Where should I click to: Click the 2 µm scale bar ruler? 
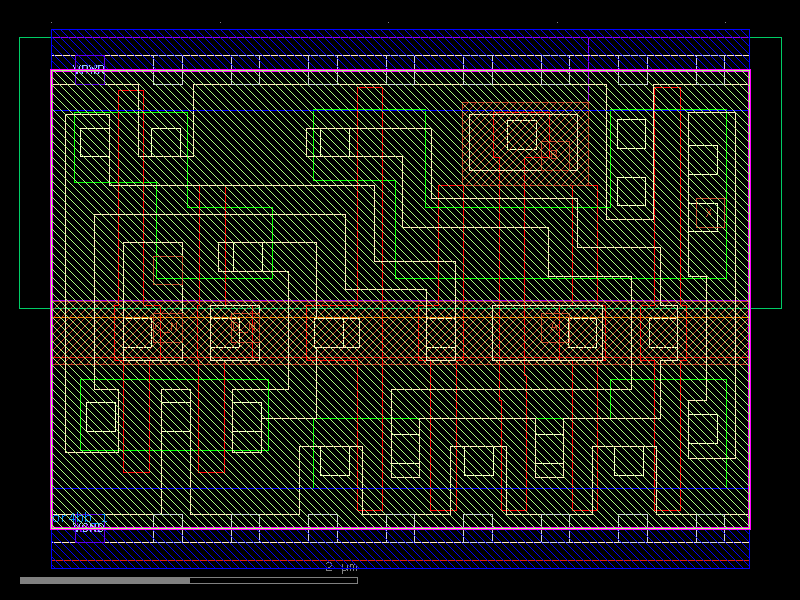[340, 568]
